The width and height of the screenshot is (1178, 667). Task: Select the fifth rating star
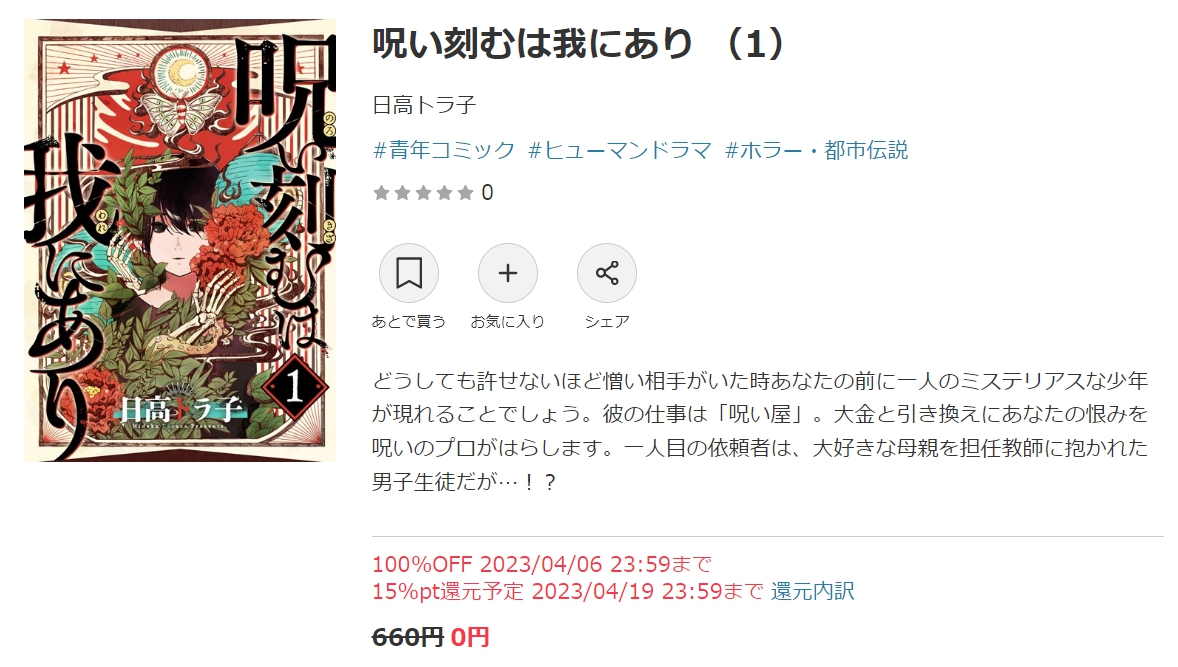[x=466, y=193]
